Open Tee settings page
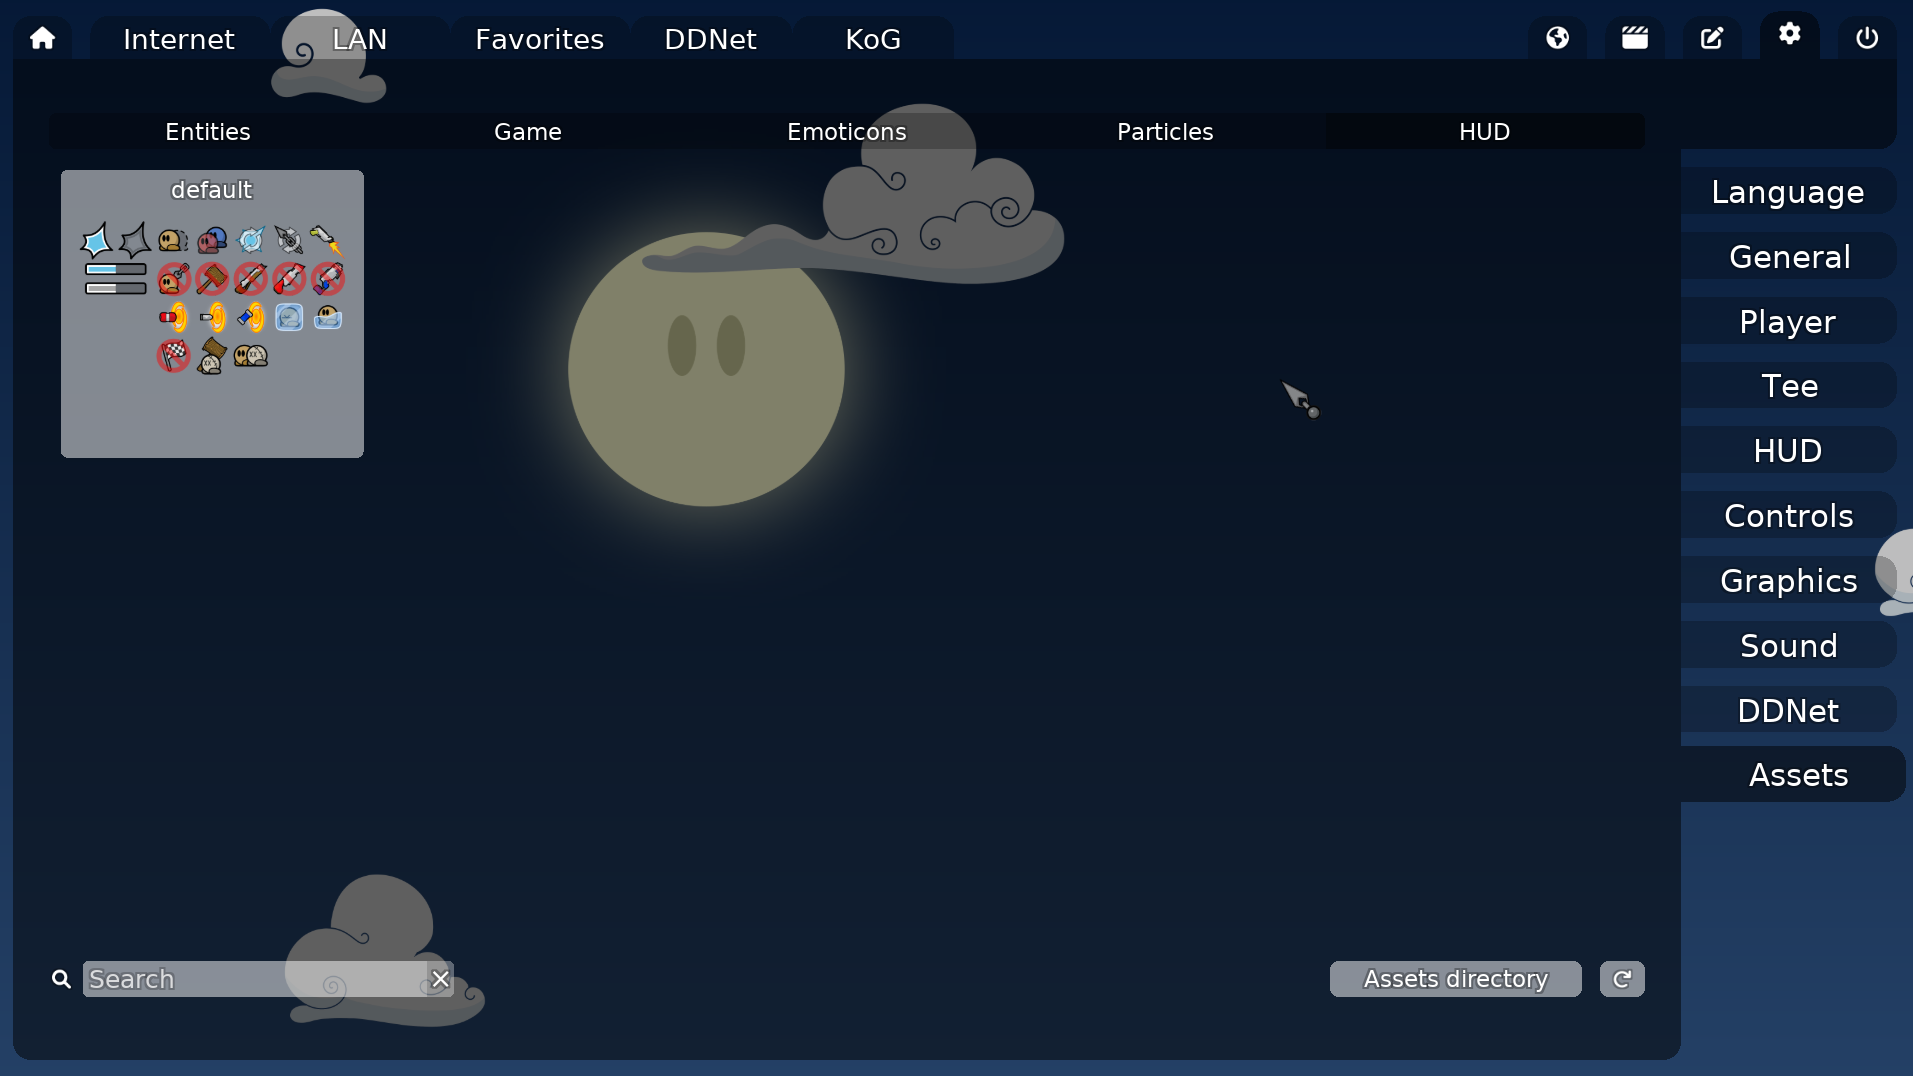Screen dimensions: 1913x1076 pos(1788,385)
